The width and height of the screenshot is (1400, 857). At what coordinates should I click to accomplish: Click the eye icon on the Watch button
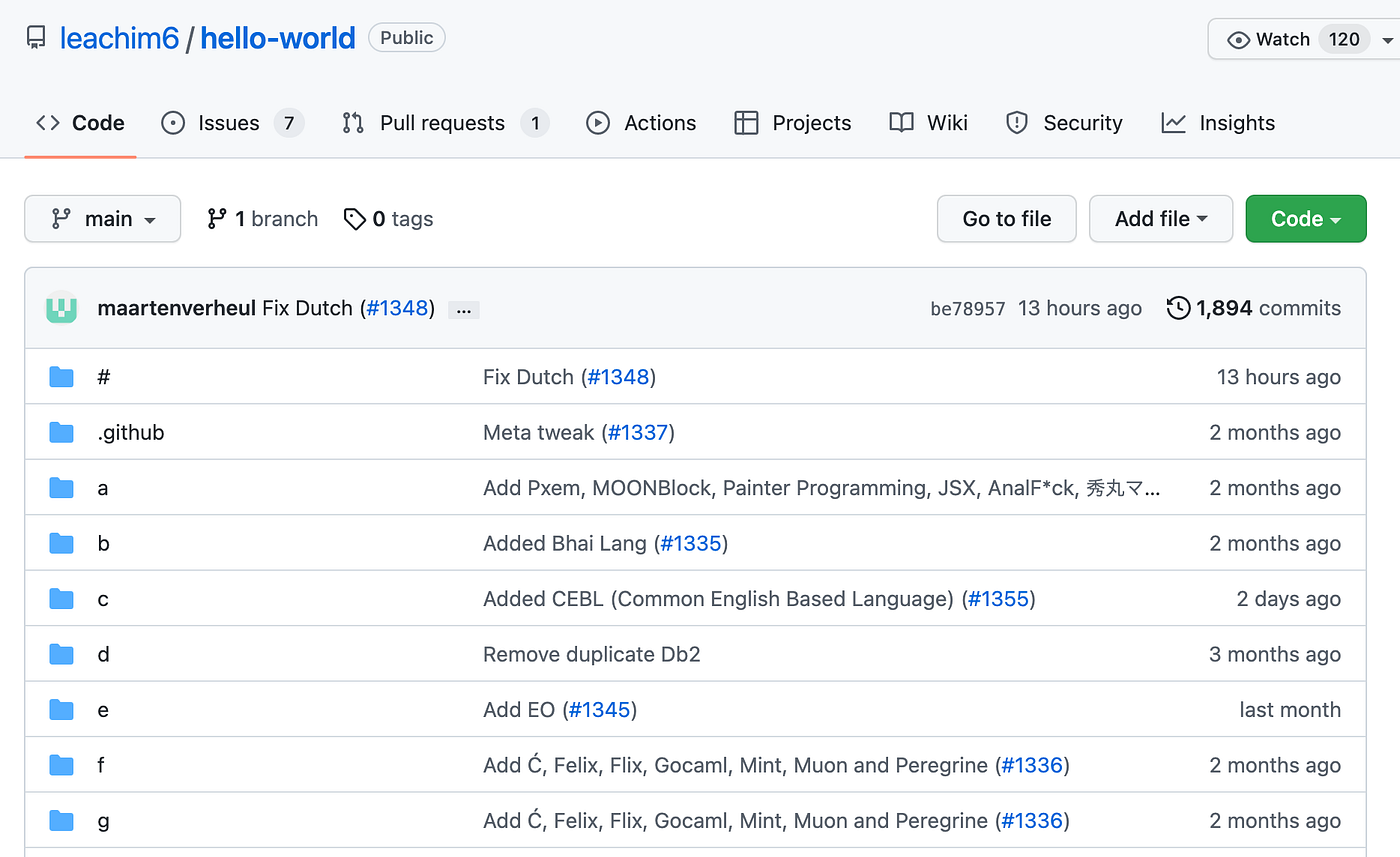tap(1240, 39)
